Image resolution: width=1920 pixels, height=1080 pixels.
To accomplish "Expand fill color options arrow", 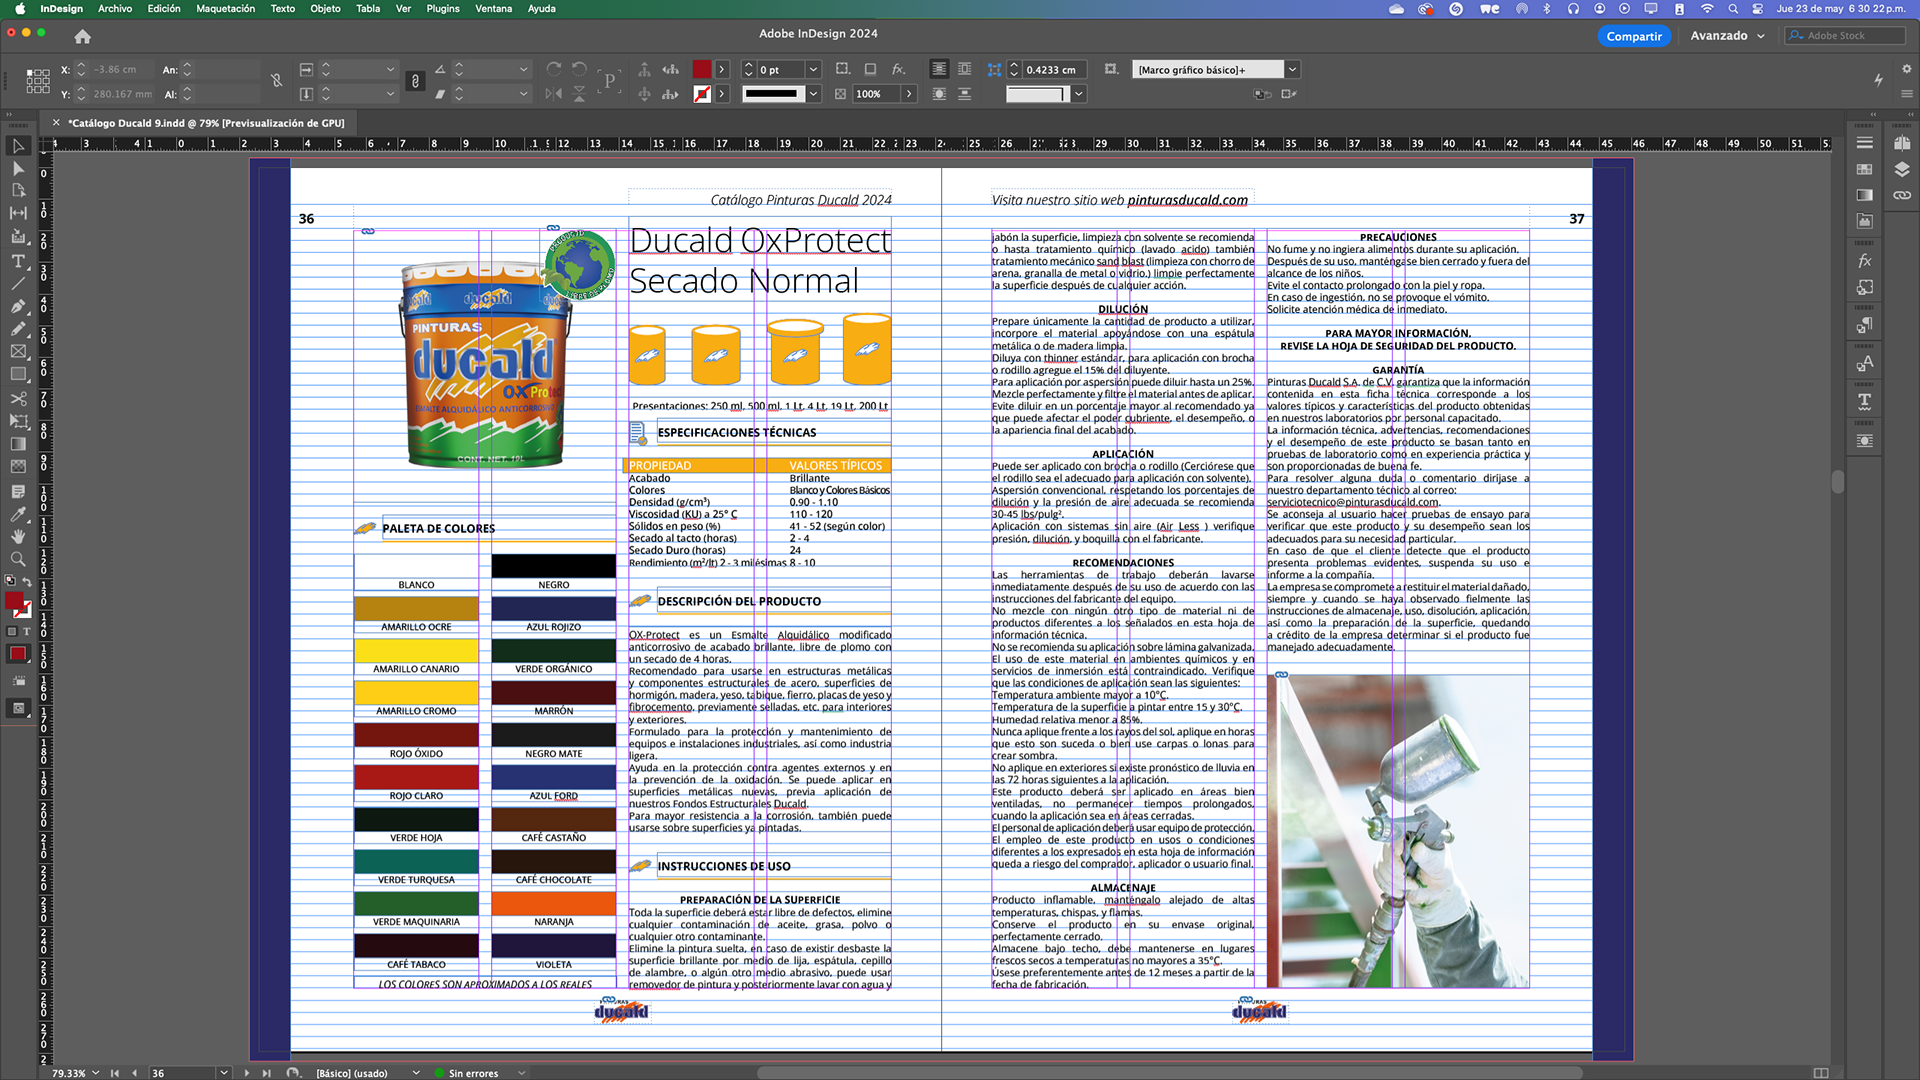I will [x=722, y=70].
